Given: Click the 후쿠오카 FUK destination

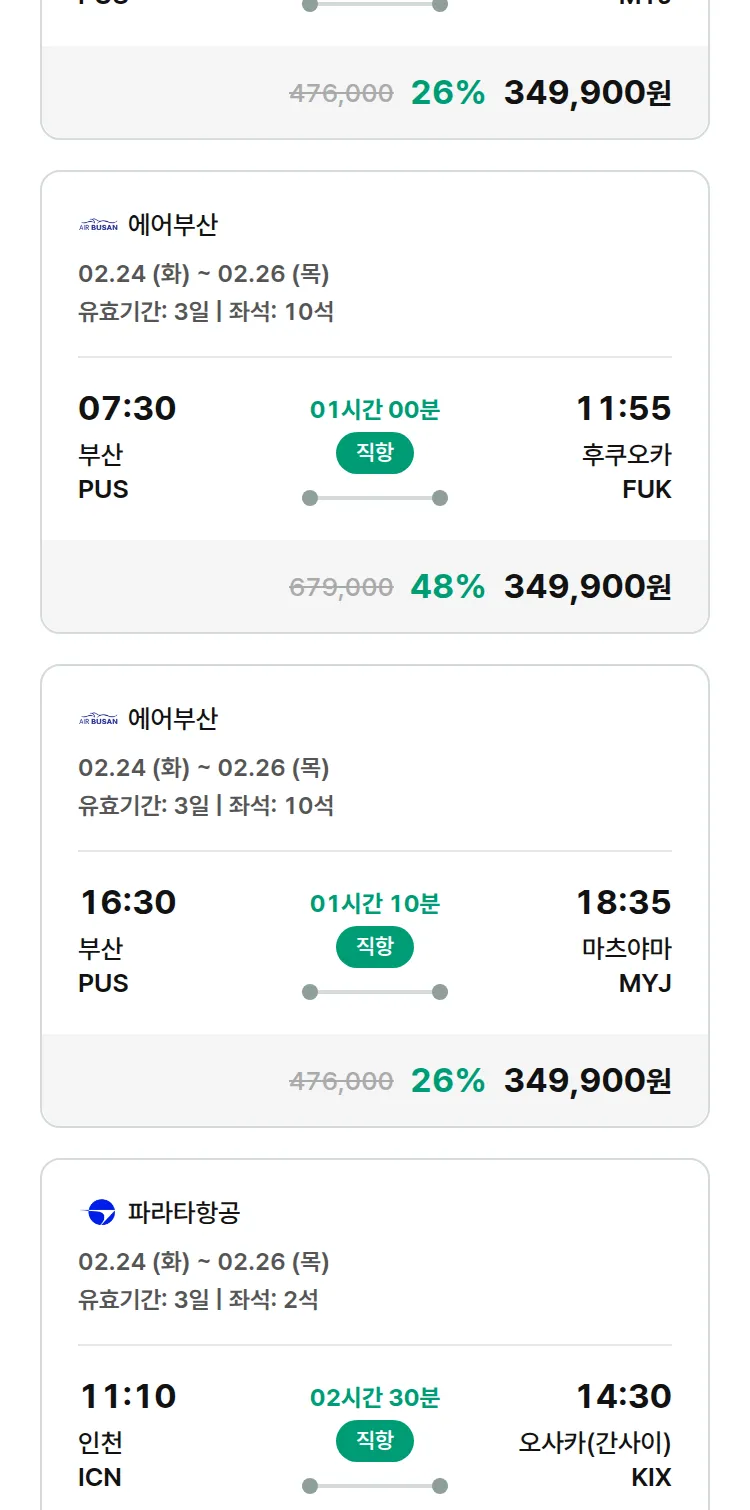Looking at the screenshot, I should pyautogui.click(x=626, y=472).
